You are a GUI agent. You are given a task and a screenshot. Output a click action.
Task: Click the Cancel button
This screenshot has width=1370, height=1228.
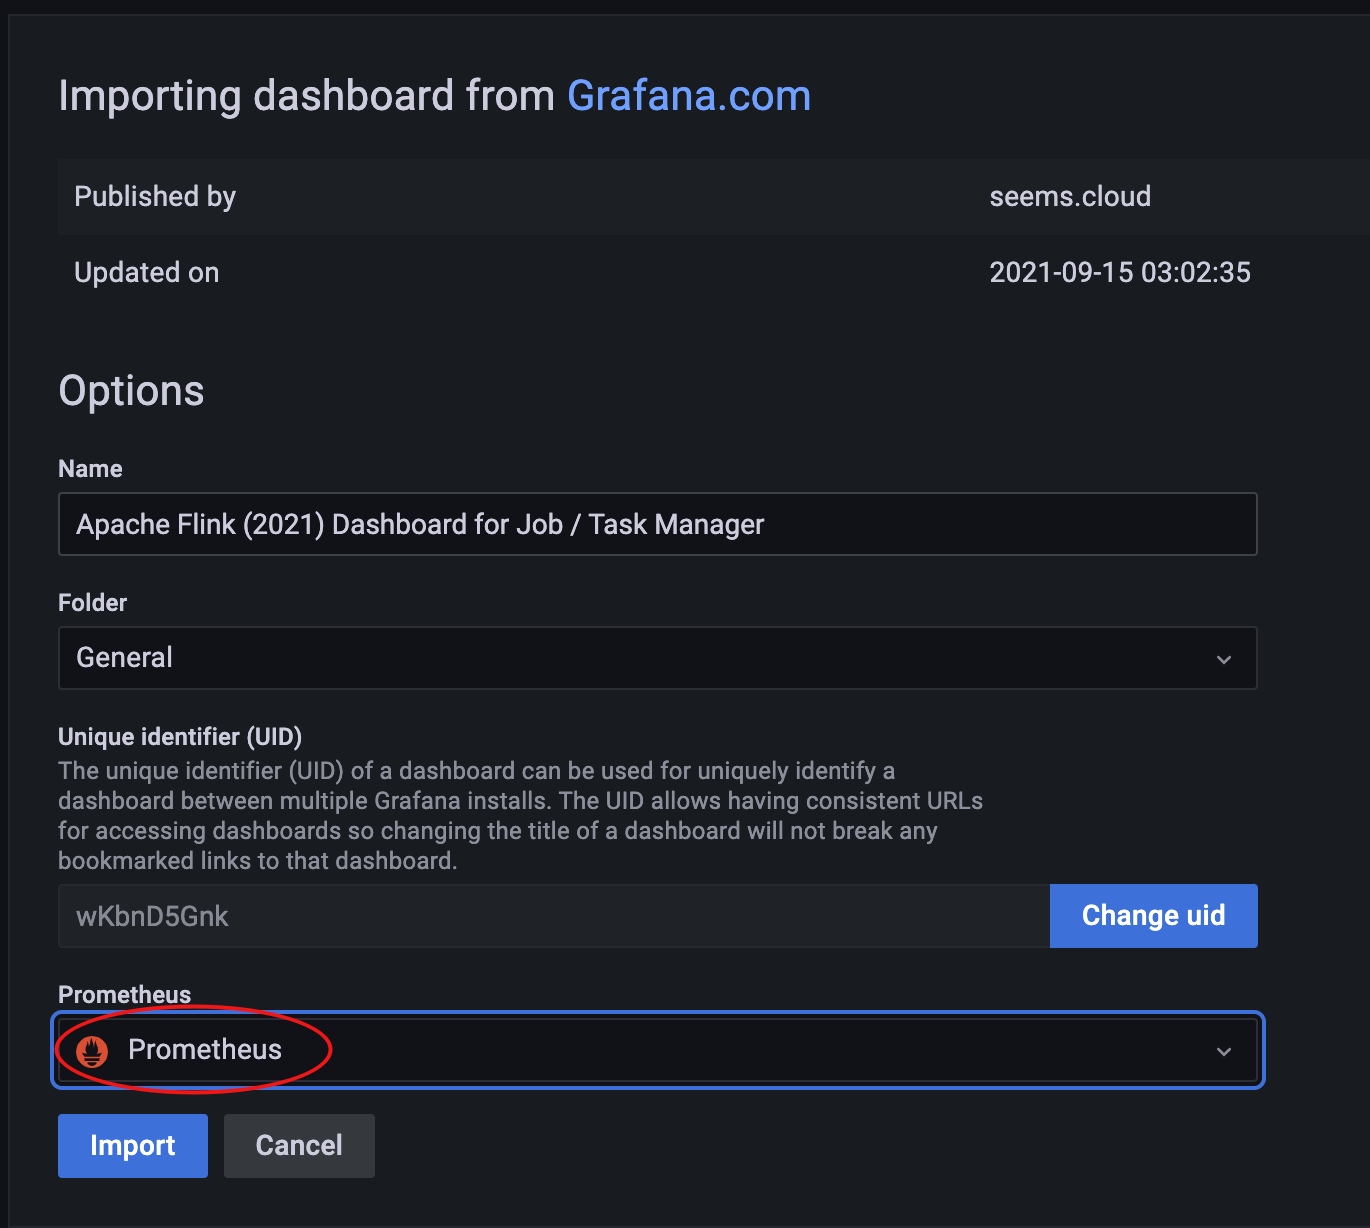click(299, 1146)
